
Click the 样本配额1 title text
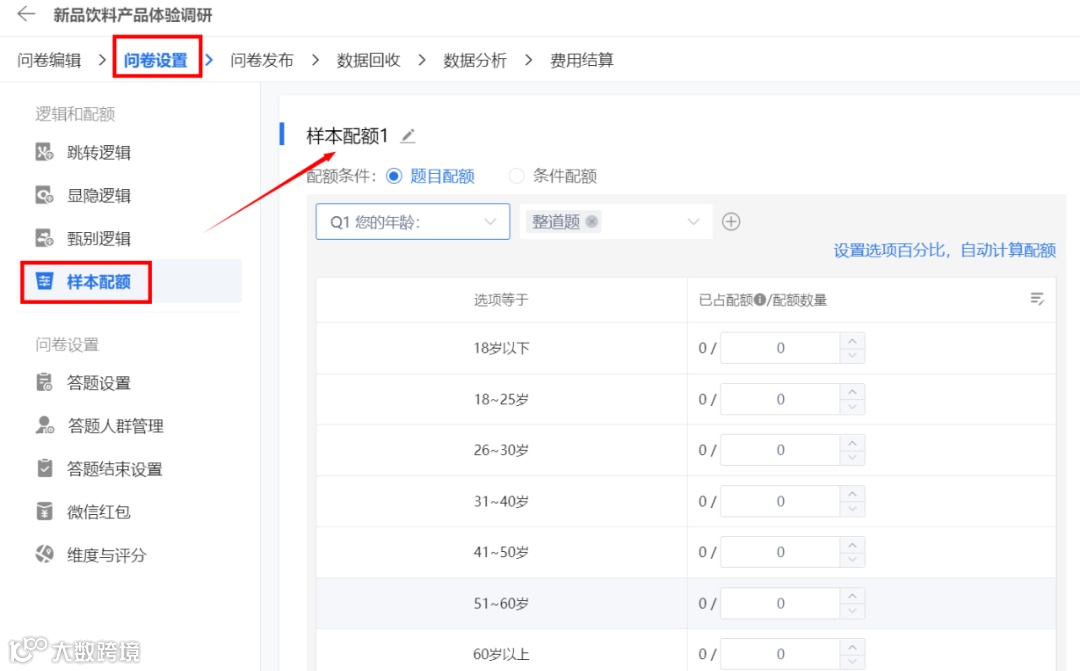[x=347, y=136]
